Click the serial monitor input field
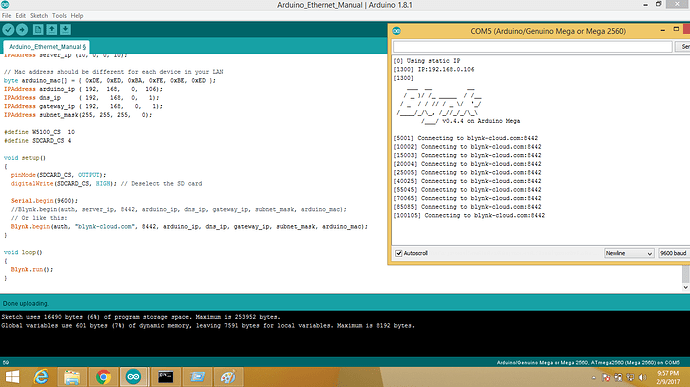Screen dimensions: 690x387 532,46
